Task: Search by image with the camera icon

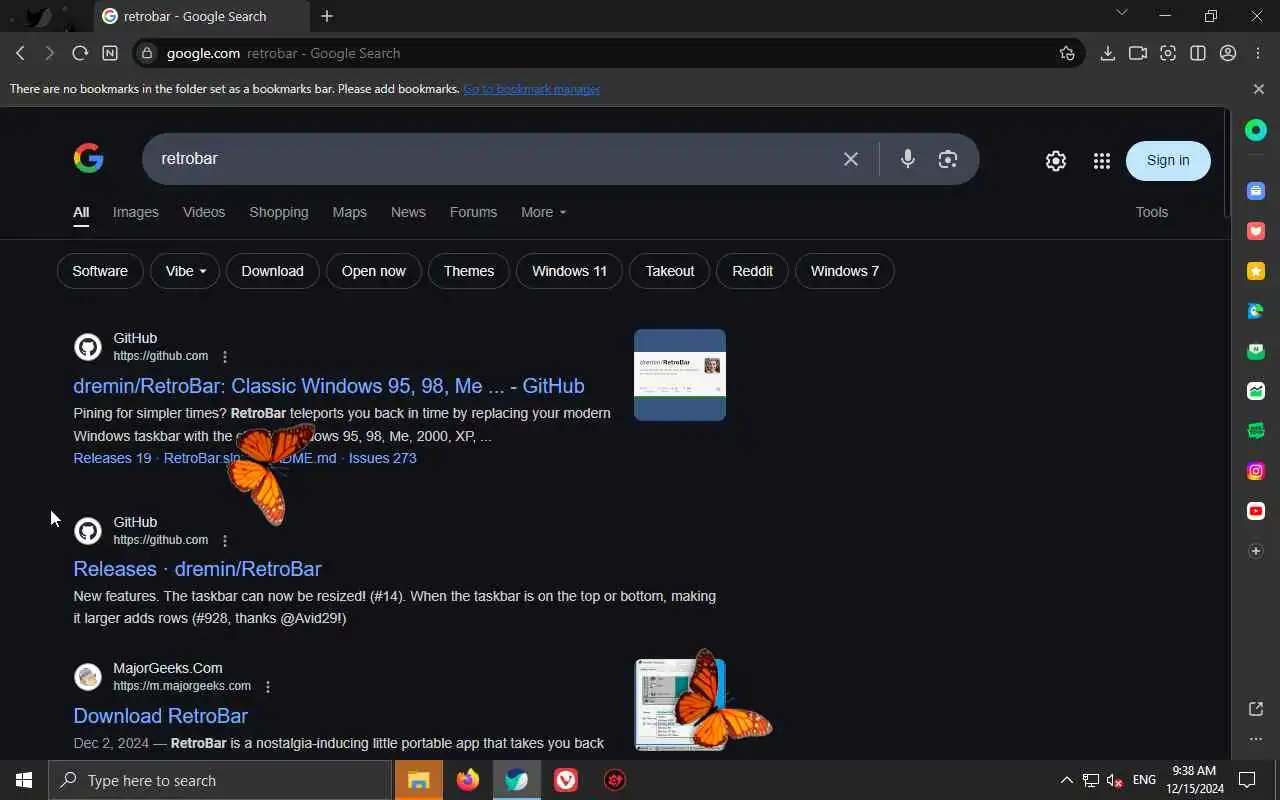Action: (948, 159)
